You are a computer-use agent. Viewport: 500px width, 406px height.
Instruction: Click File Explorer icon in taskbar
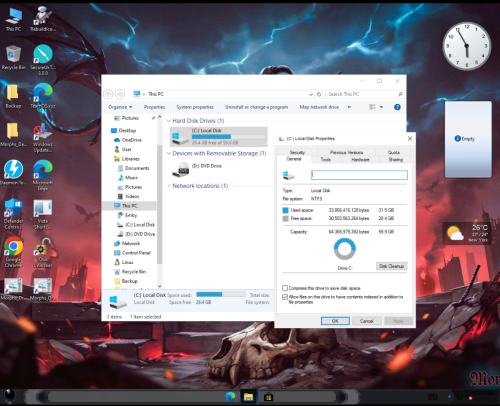point(248,397)
